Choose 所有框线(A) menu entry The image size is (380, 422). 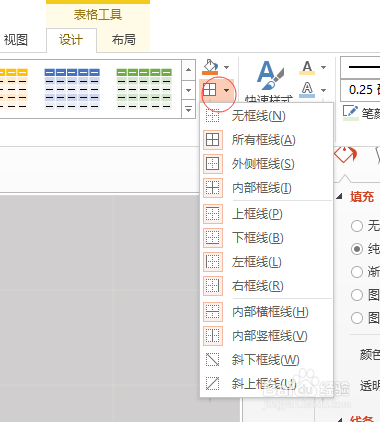[x=267, y=140]
